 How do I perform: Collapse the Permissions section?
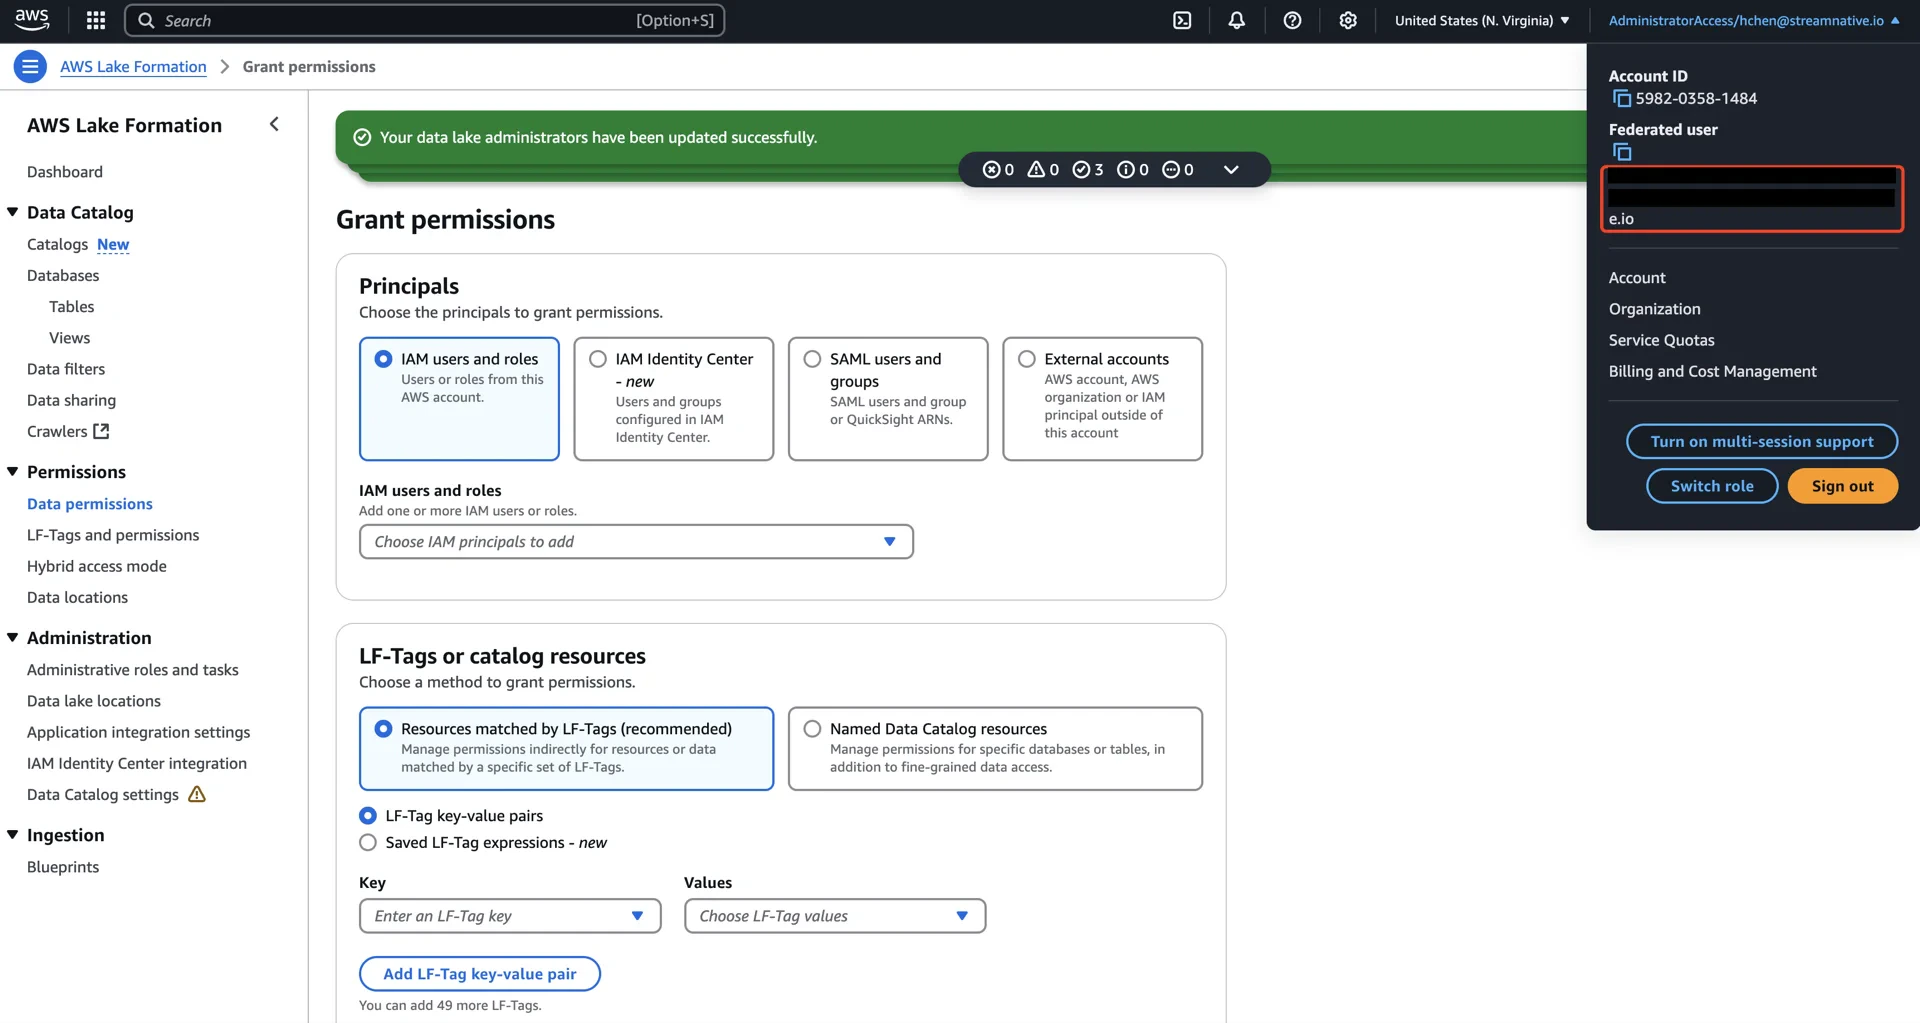(x=13, y=471)
